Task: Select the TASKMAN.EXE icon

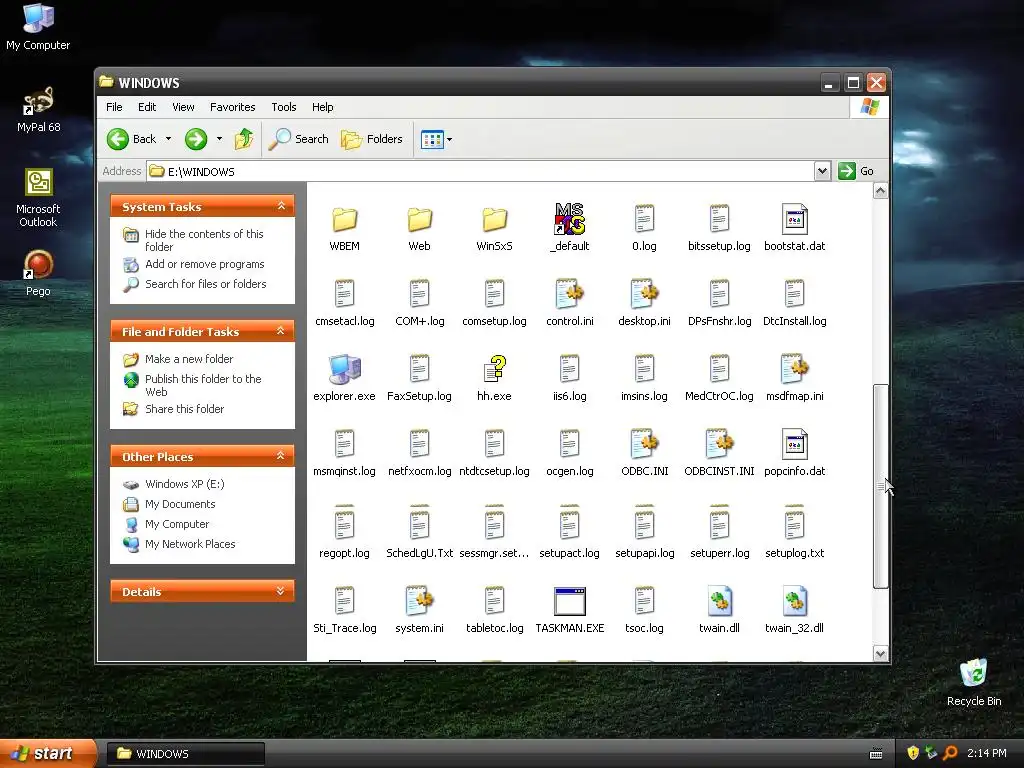Action: coord(569,601)
